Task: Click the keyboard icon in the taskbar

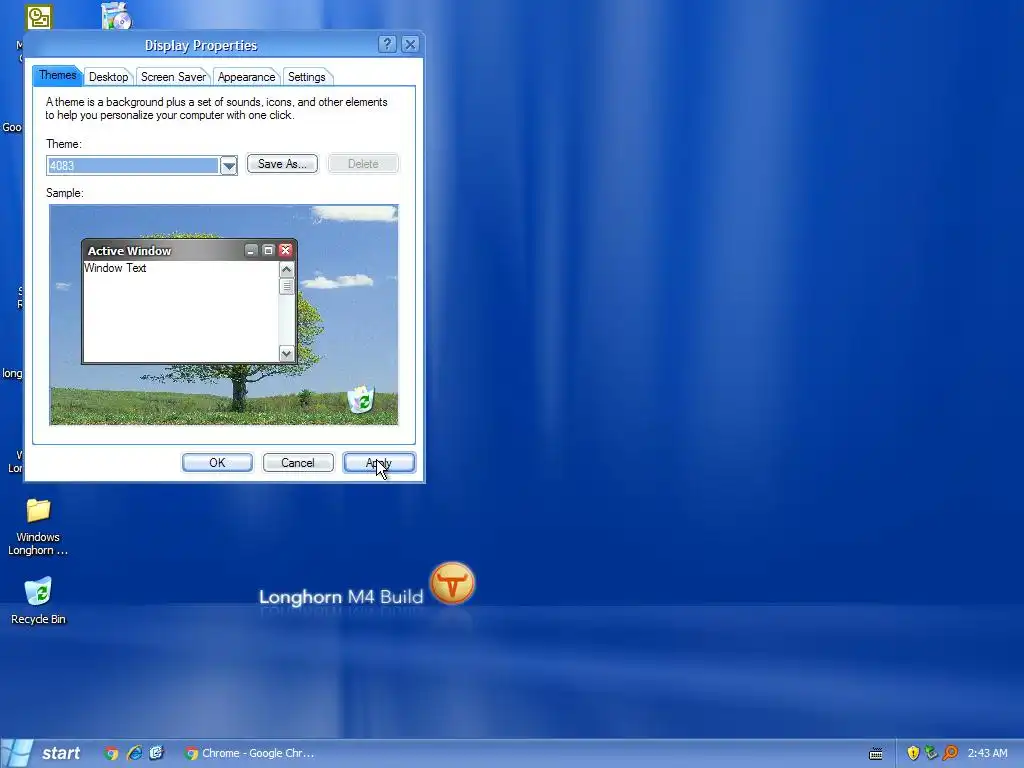Action: tap(876, 754)
